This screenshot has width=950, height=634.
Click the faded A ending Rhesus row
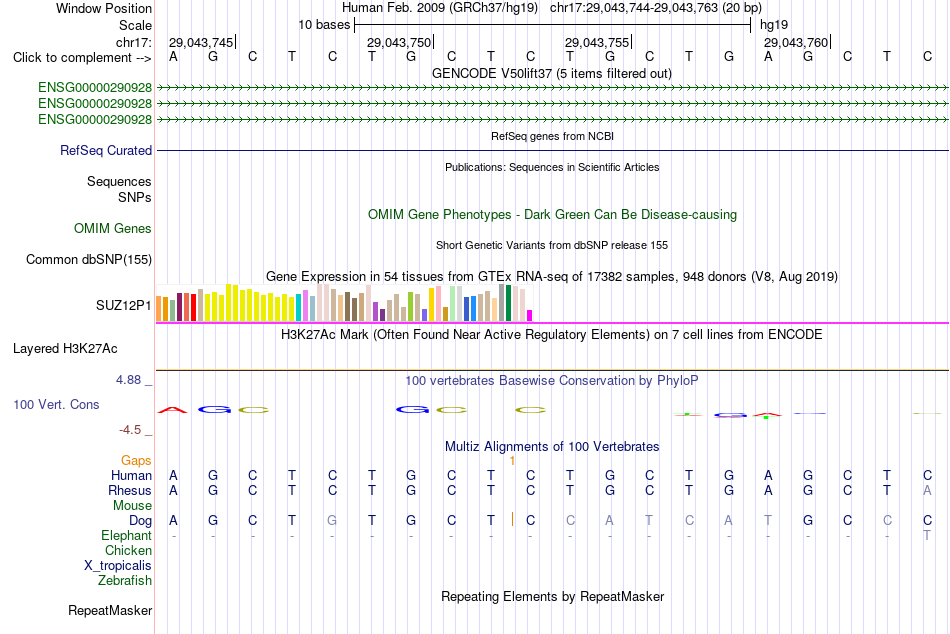[927, 490]
